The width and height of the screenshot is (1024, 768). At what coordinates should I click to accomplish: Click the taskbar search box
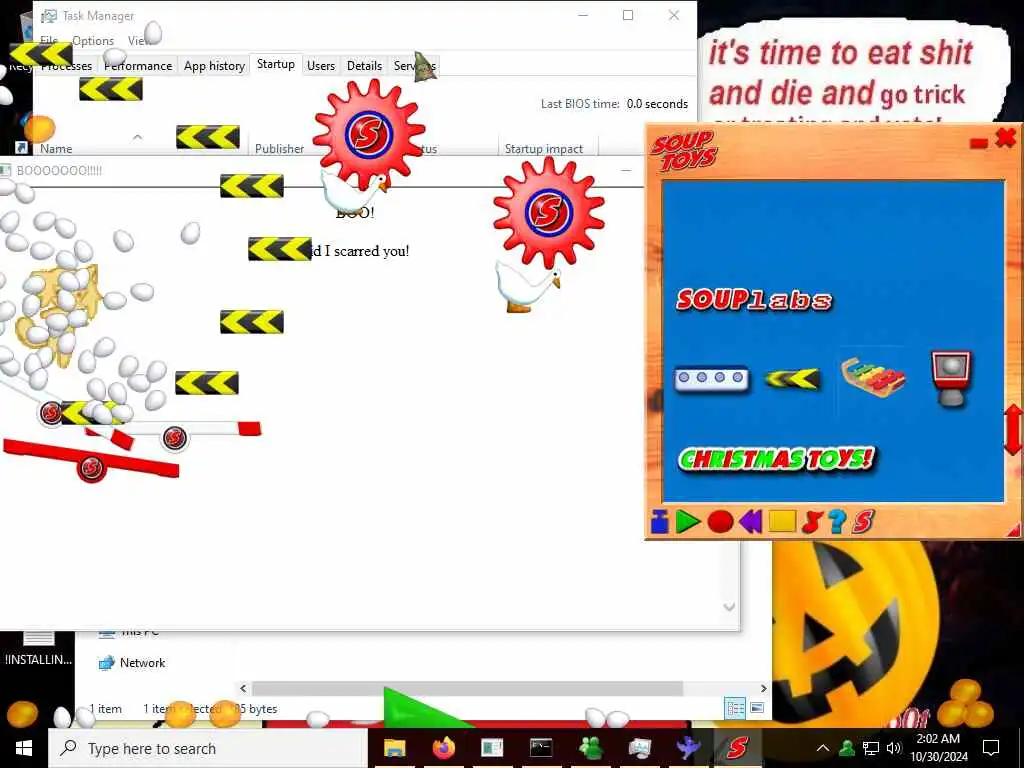click(208, 748)
